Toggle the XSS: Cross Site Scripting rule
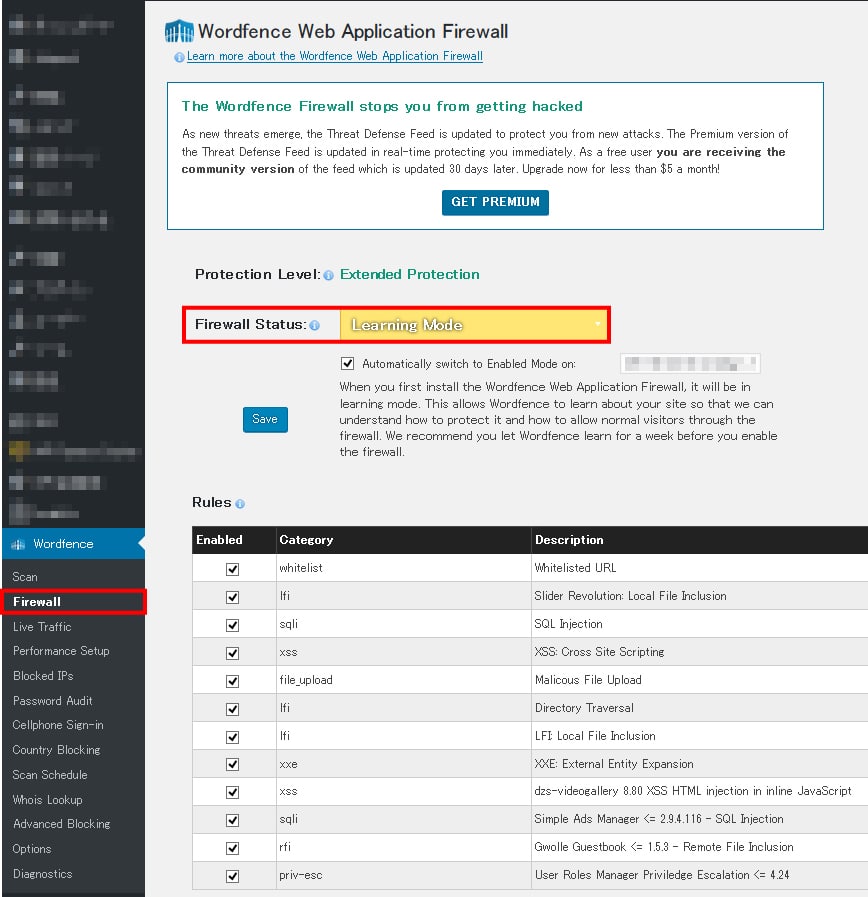Image resolution: width=868 pixels, height=897 pixels. coord(232,653)
